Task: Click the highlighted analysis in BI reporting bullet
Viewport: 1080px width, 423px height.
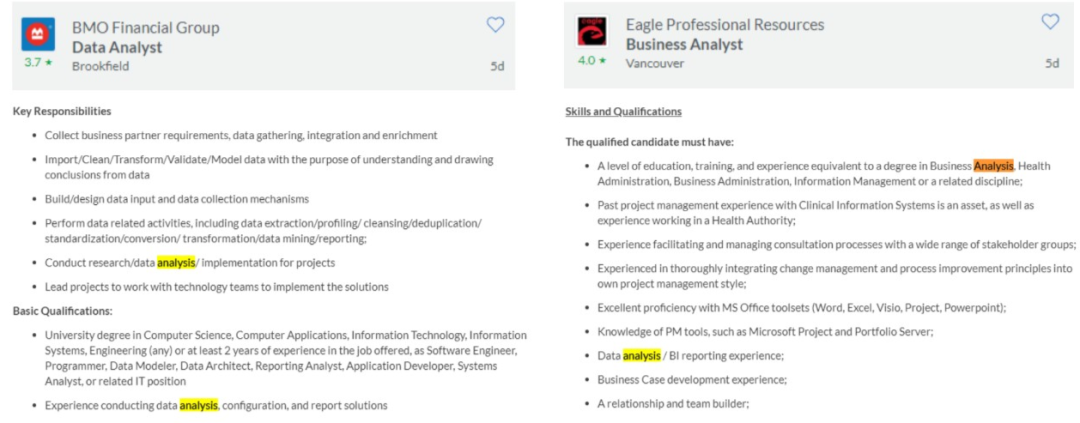Action: tap(641, 355)
